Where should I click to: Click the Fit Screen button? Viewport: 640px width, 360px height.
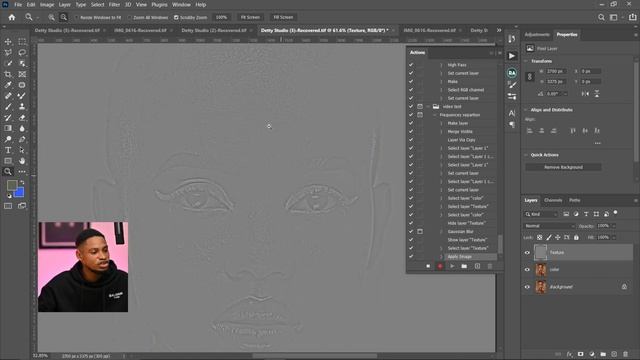point(250,18)
